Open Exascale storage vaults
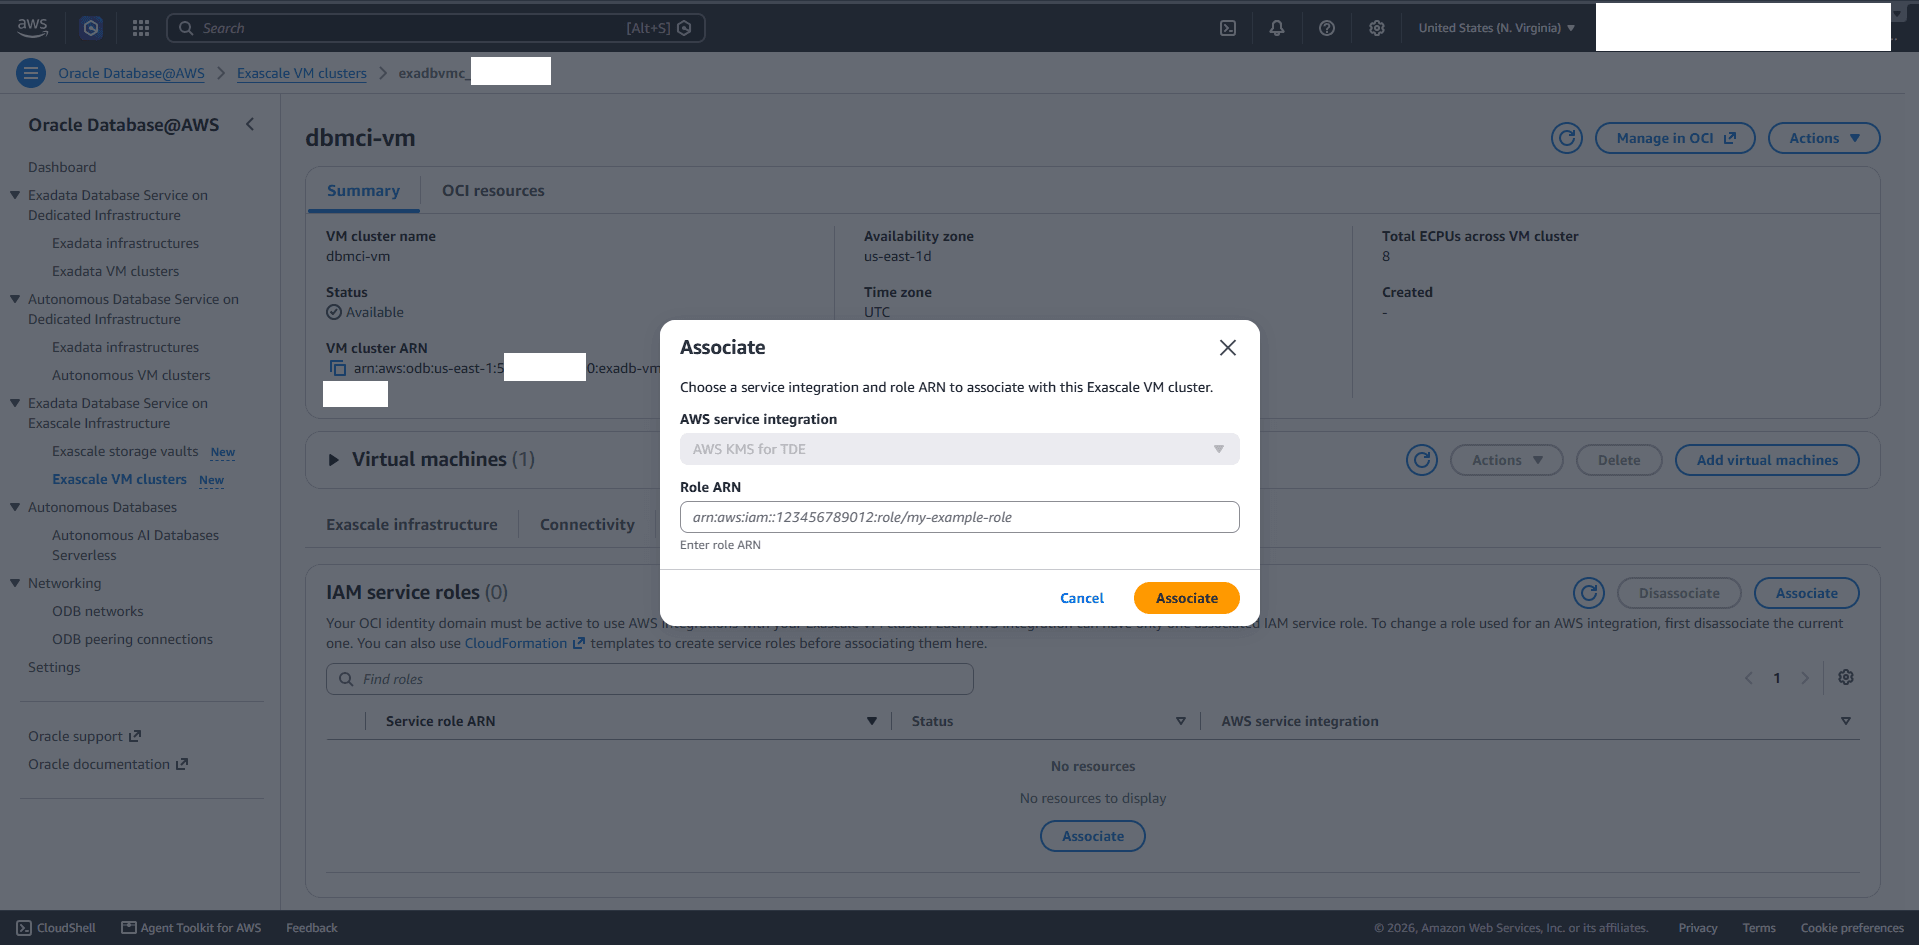Image resolution: width=1919 pixels, height=945 pixels. (125, 451)
